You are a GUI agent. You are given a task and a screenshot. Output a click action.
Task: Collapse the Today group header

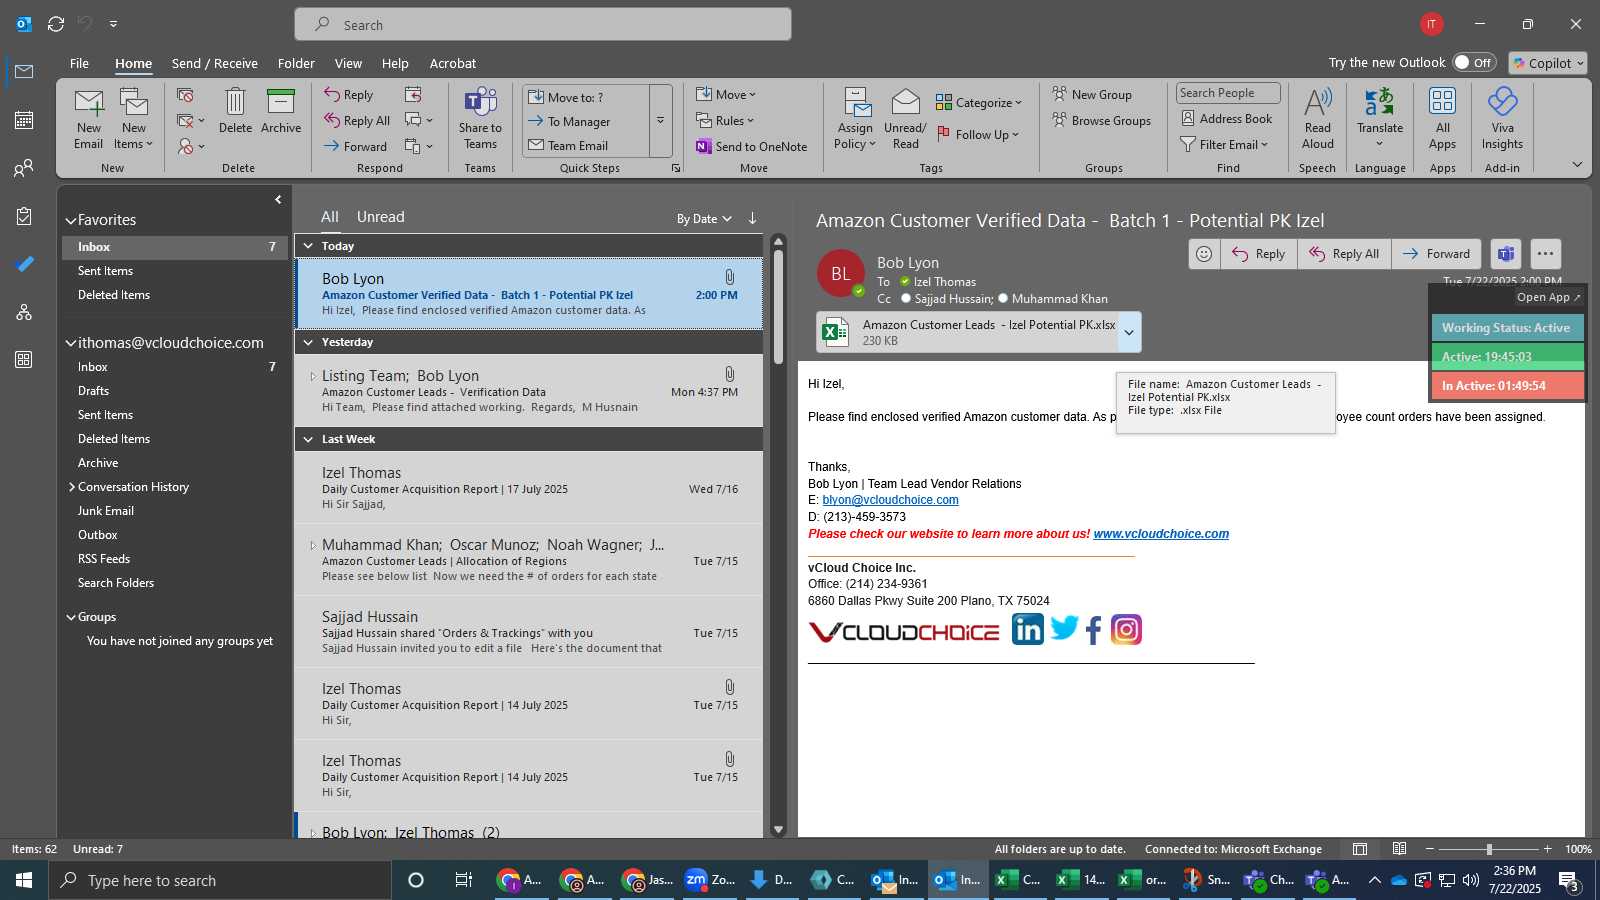tap(308, 246)
